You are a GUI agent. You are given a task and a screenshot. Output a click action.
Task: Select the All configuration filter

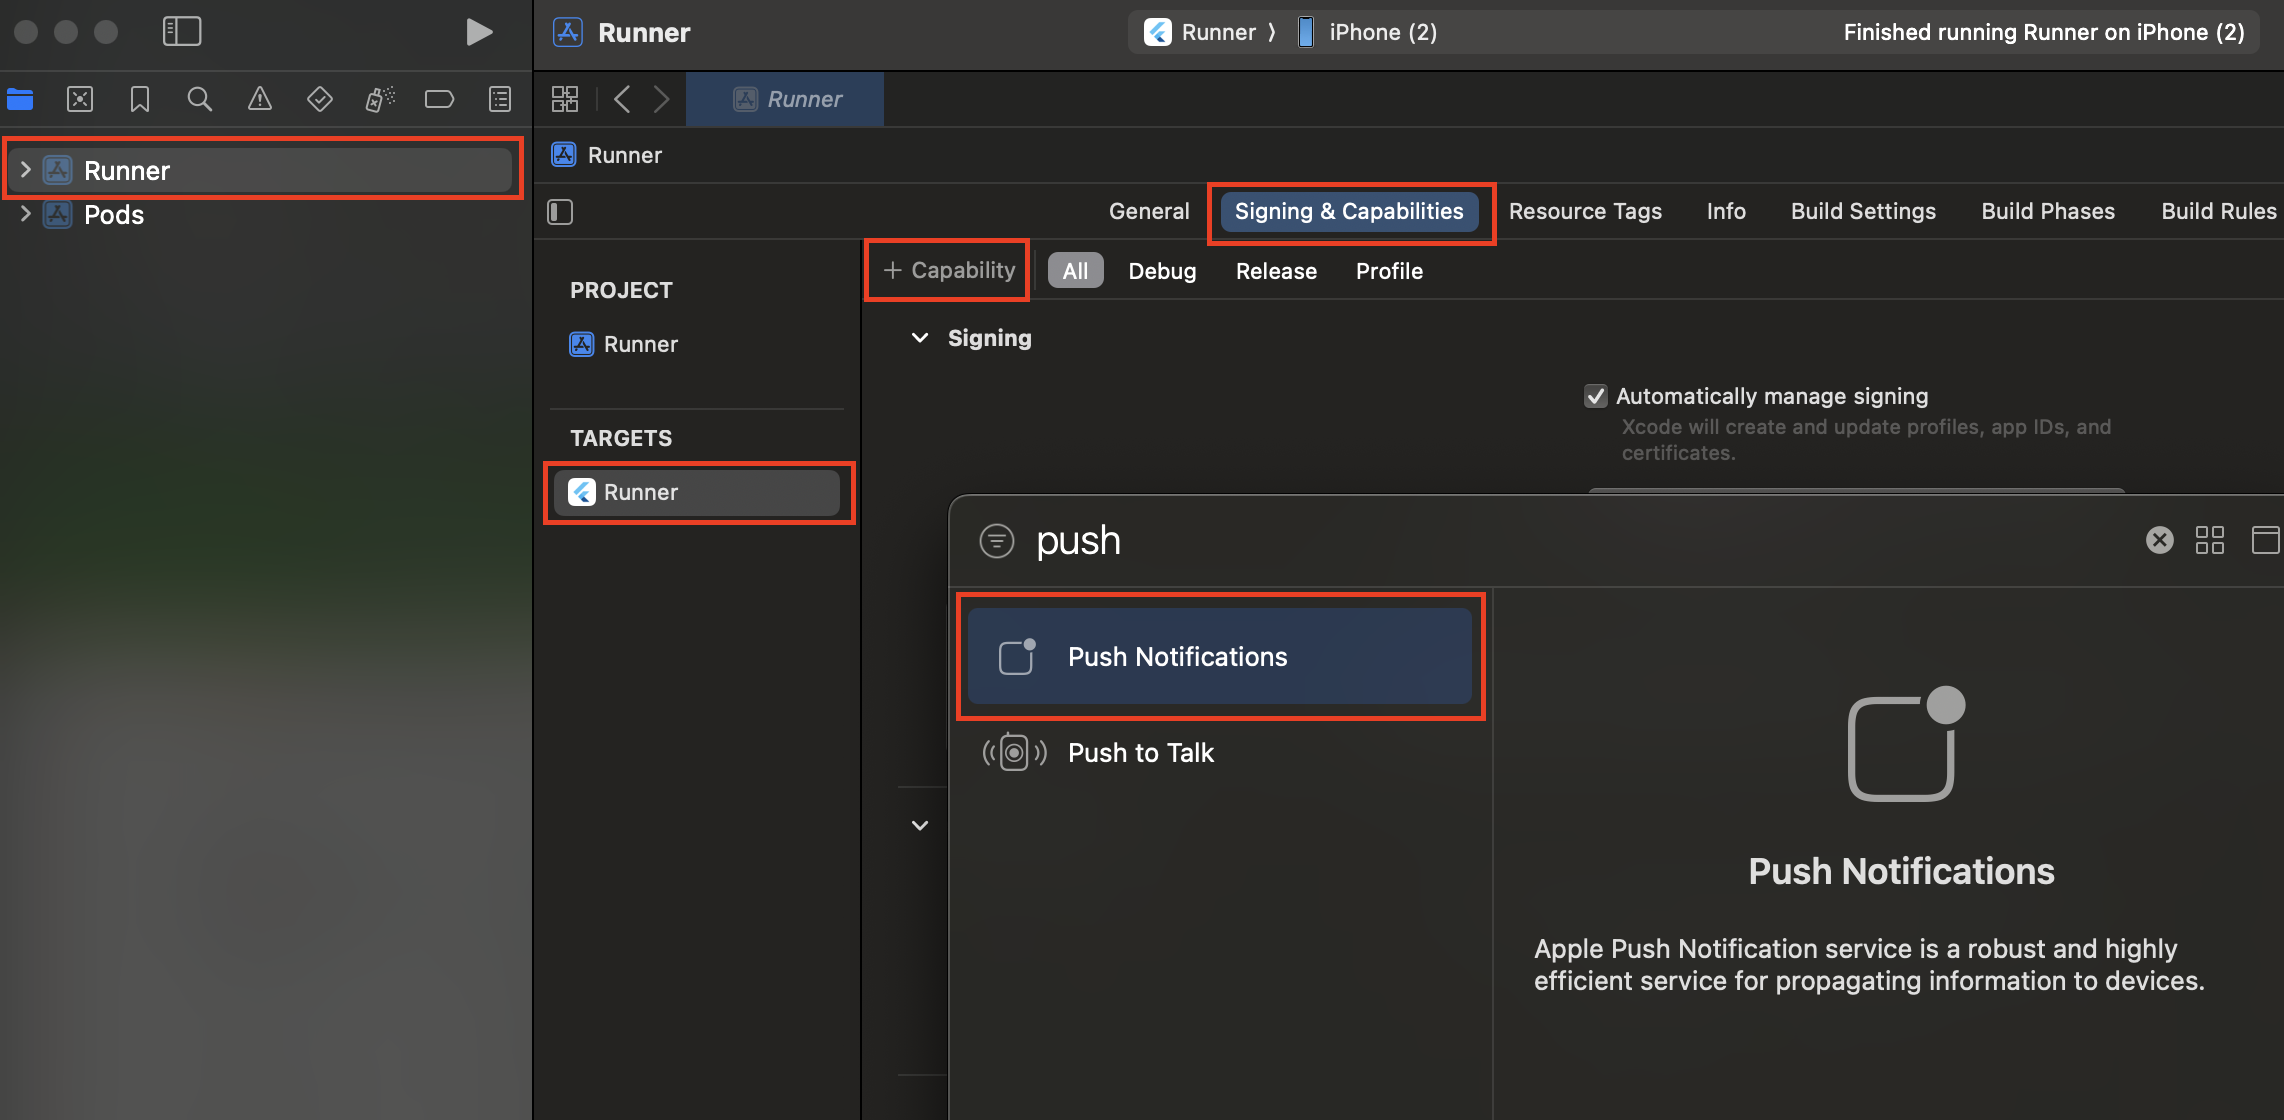[x=1075, y=271]
